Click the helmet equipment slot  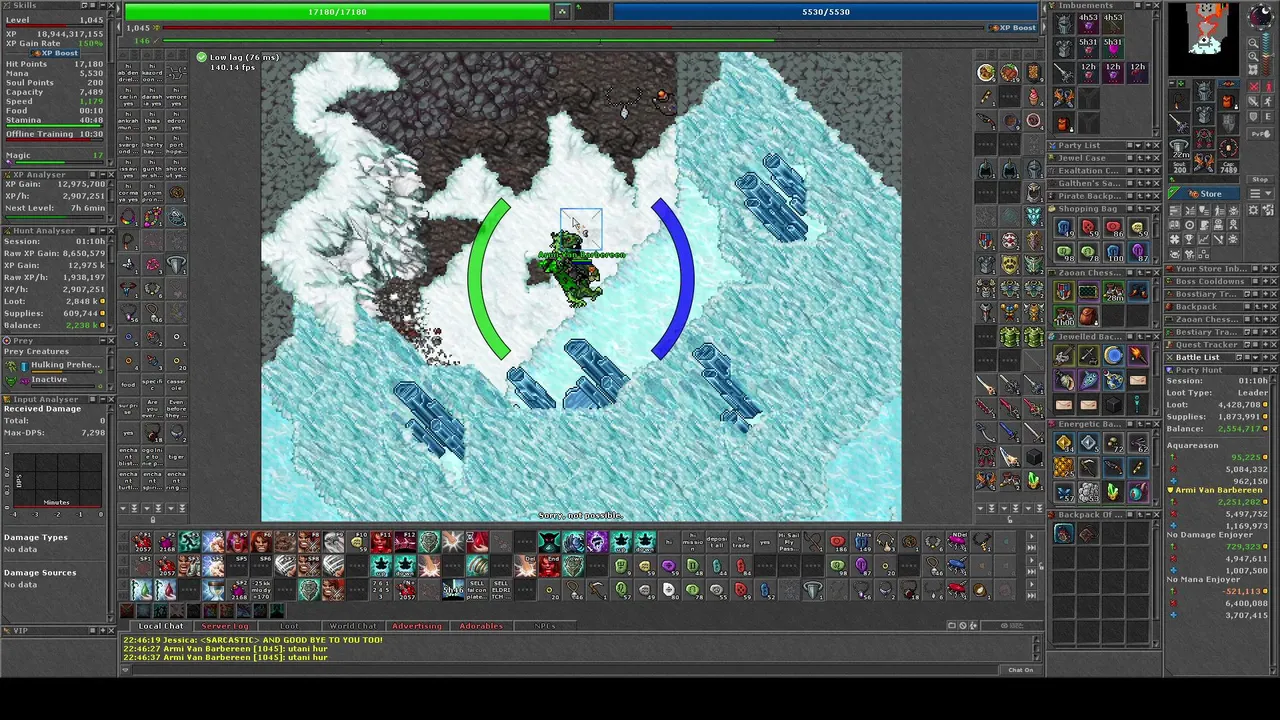coord(1204,90)
